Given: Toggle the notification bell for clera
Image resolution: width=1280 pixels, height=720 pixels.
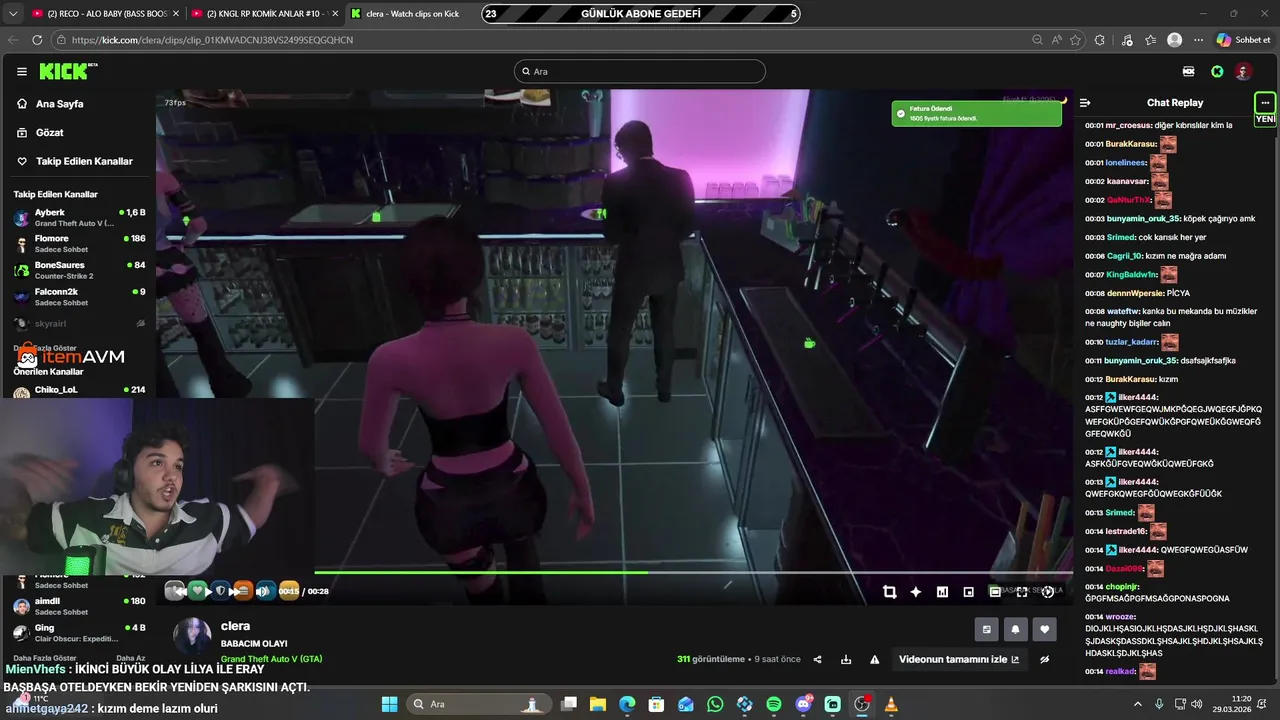Looking at the screenshot, I should (1016, 629).
